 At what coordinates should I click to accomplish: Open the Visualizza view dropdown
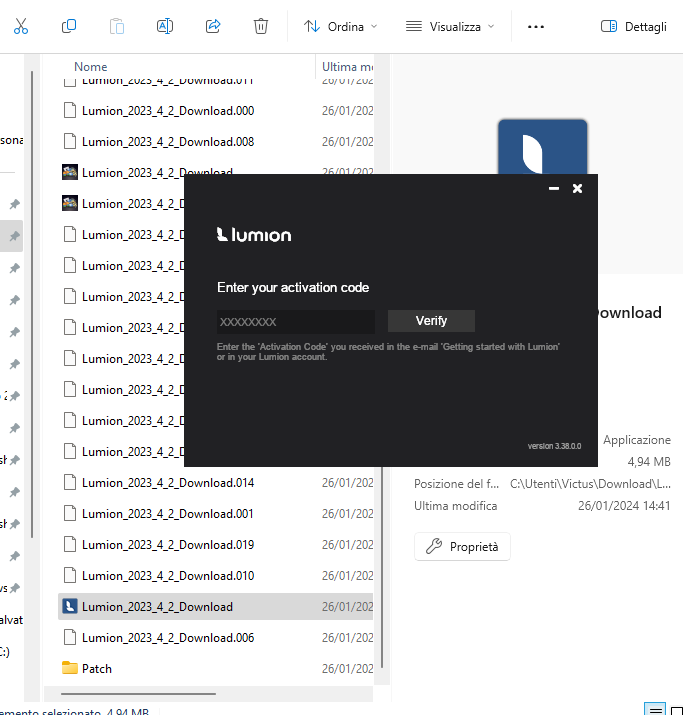point(450,26)
